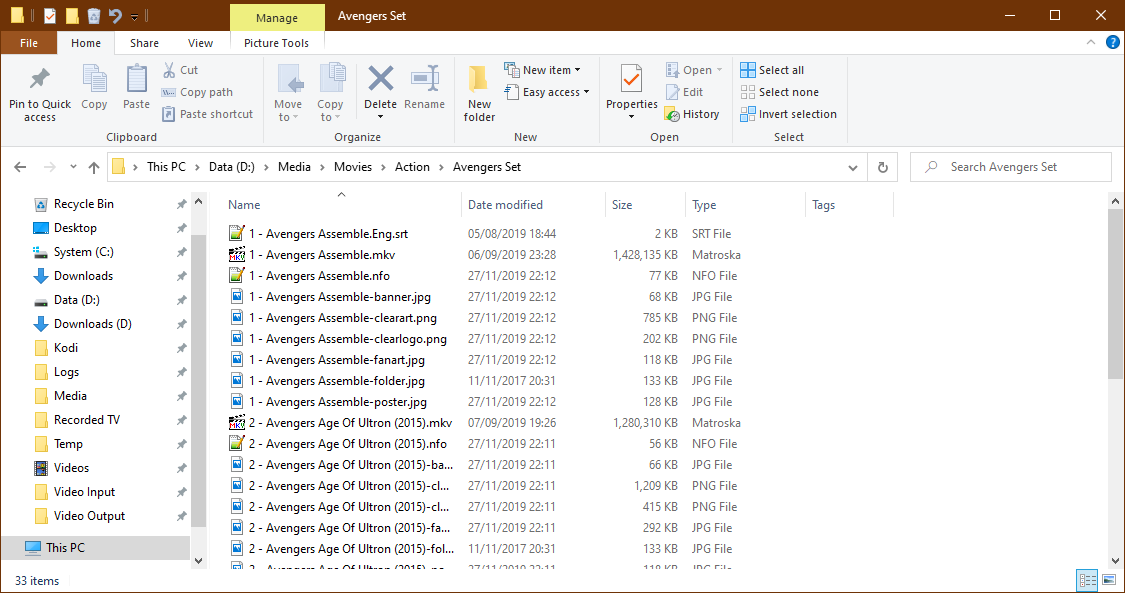Open Downloads (D) in navigation pane

tap(93, 323)
